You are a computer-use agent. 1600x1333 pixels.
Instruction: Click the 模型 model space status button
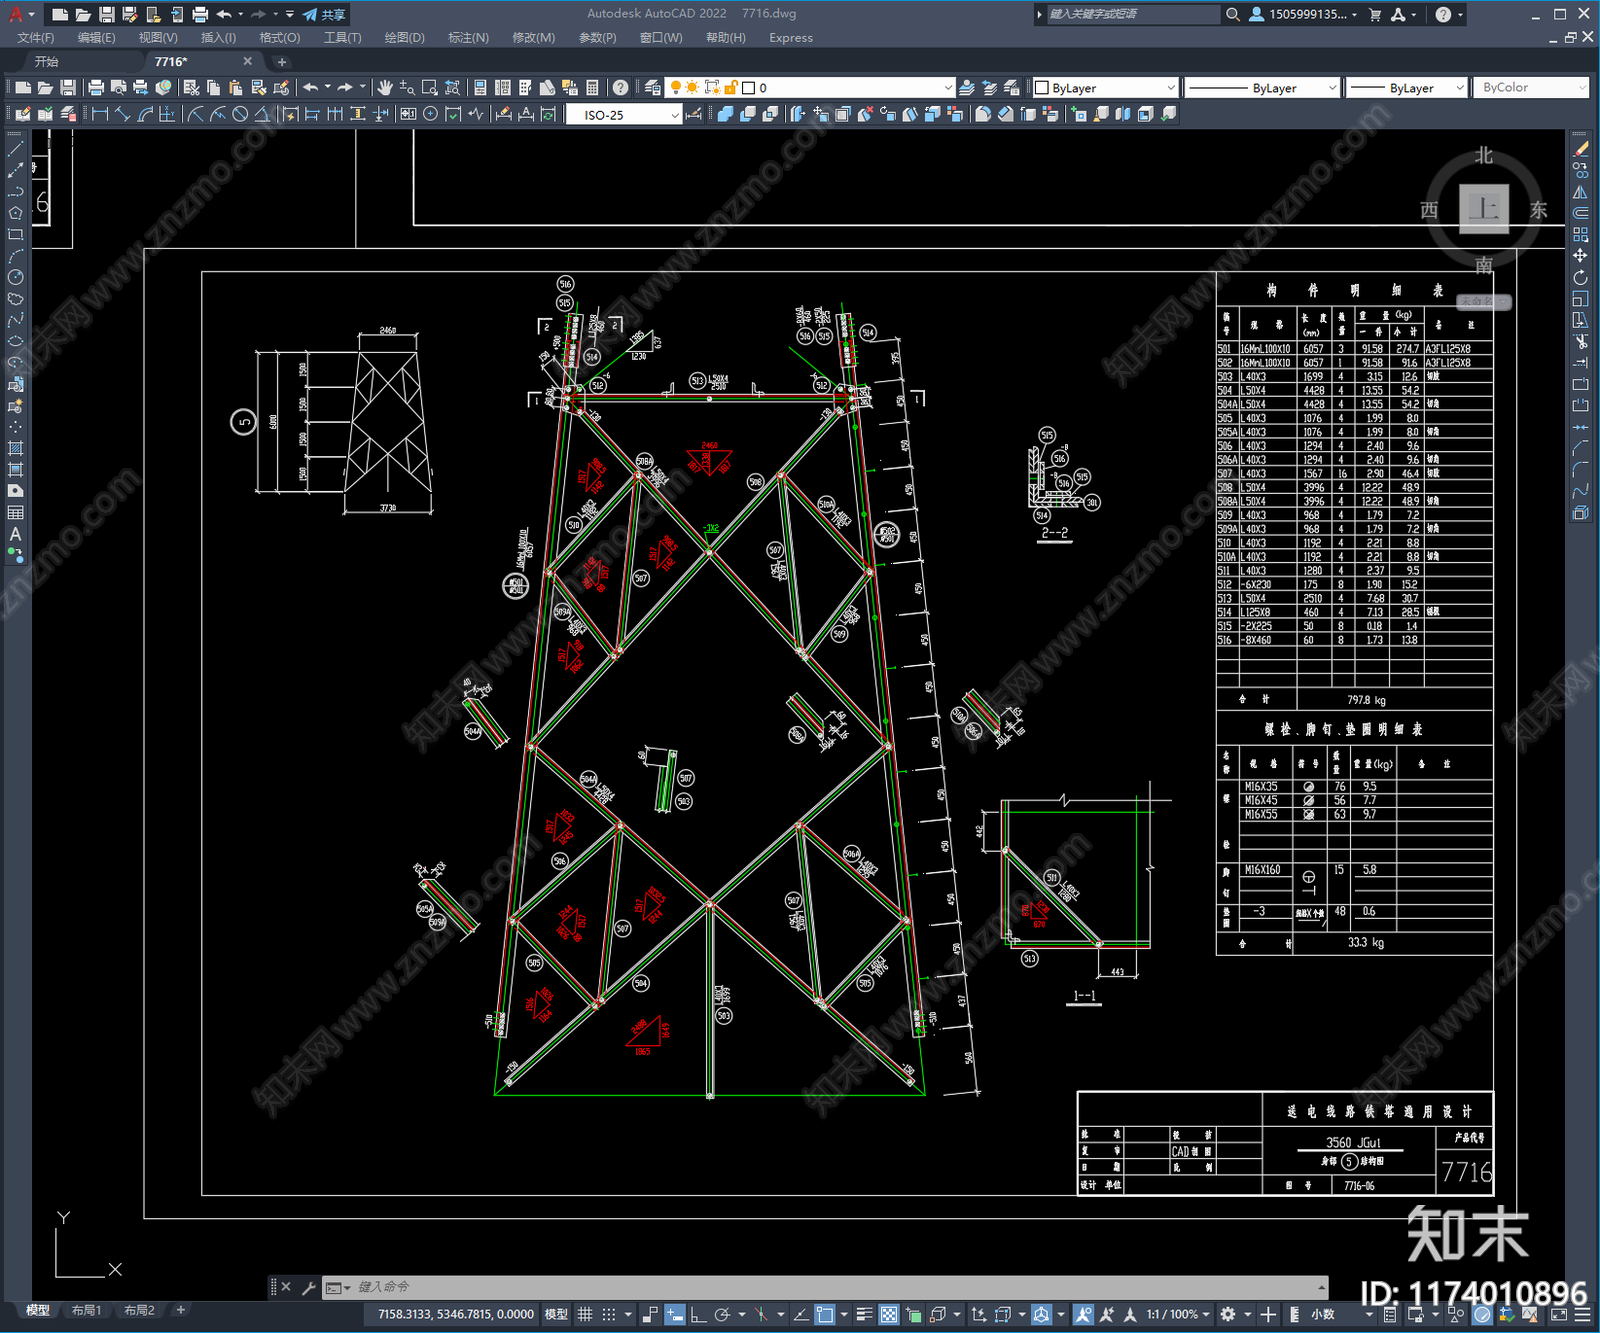[556, 1314]
